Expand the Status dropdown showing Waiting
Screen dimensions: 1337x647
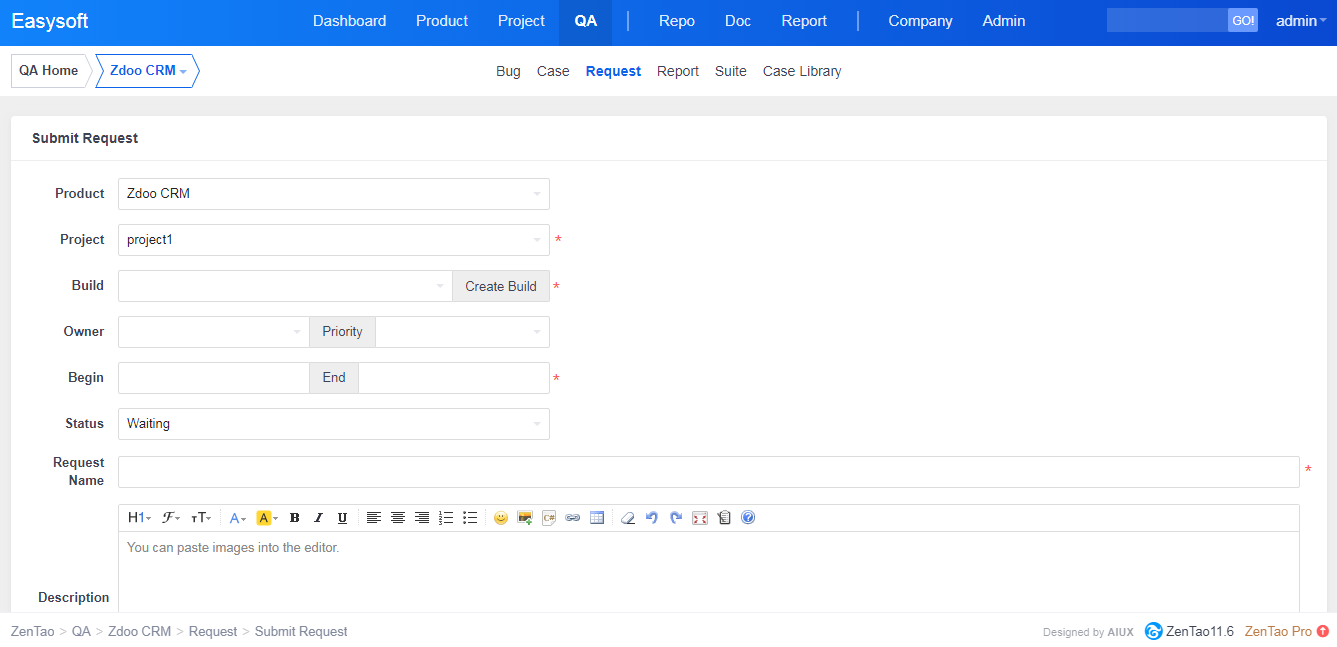(x=334, y=424)
